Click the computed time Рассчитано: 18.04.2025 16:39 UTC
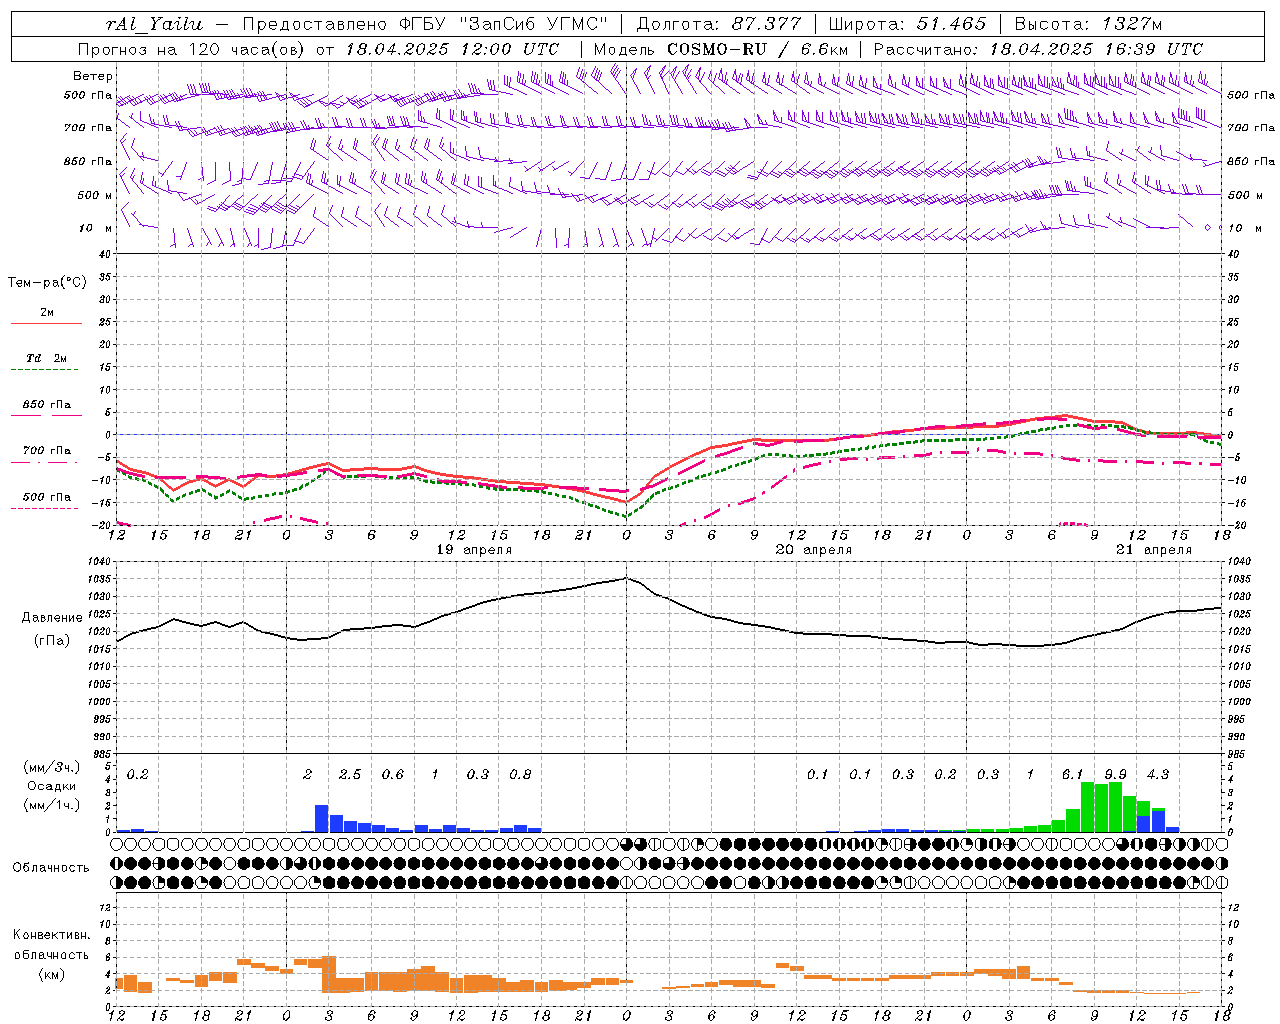 coord(1038,49)
